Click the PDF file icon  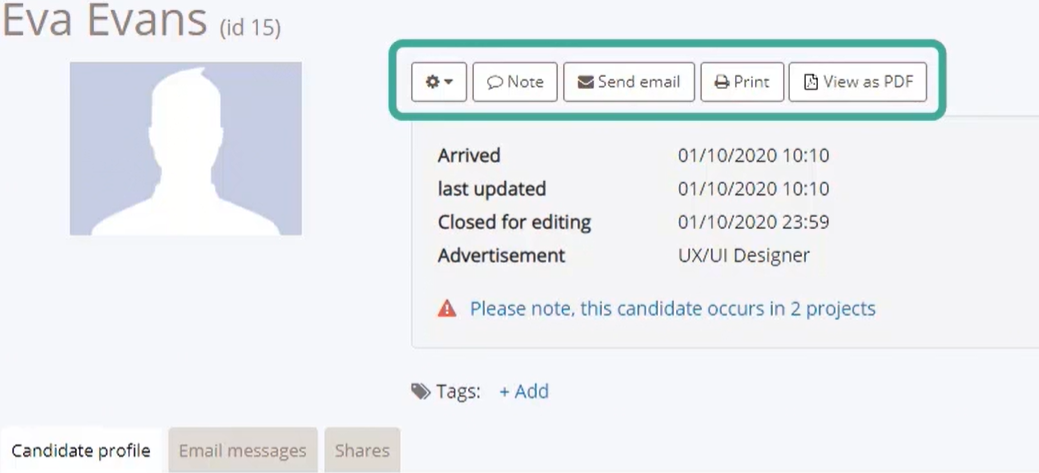(810, 82)
